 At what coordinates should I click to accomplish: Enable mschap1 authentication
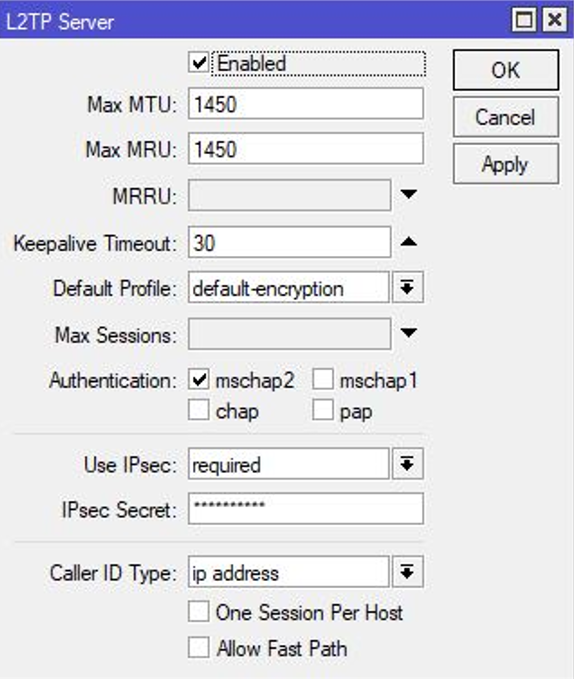click(x=323, y=380)
